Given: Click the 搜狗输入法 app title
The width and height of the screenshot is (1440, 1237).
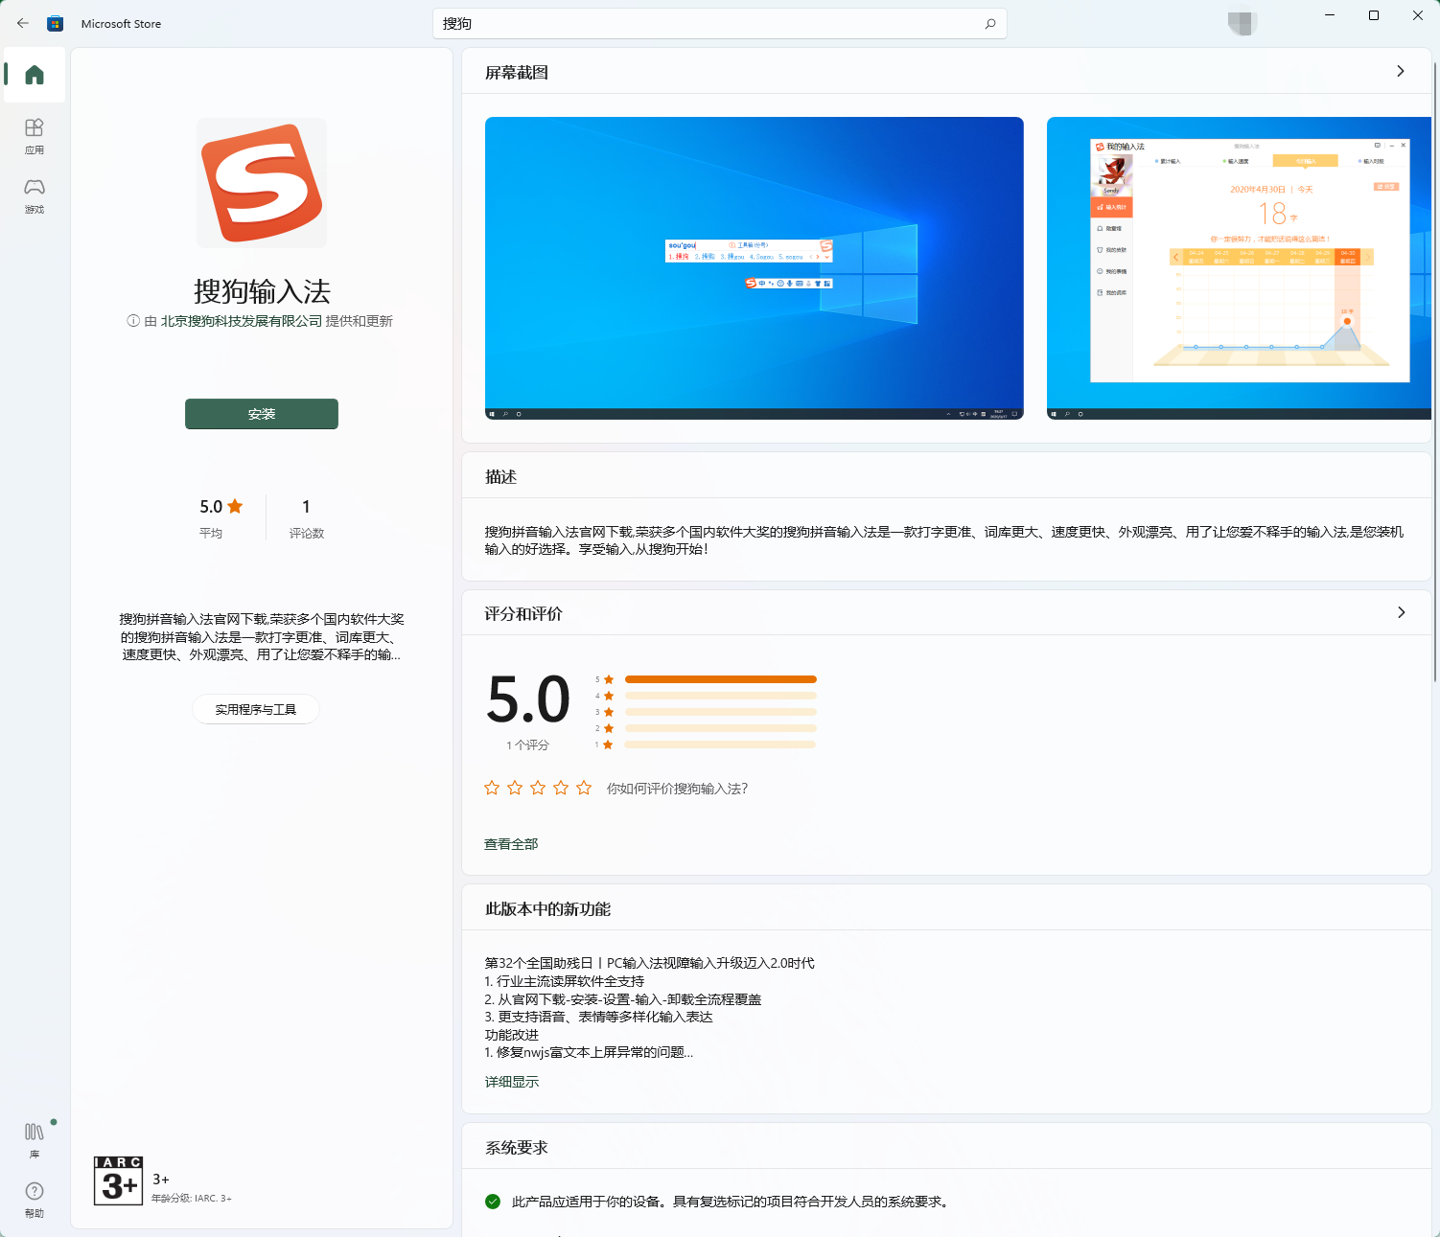Looking at the screenshot, I should [262, 291].
